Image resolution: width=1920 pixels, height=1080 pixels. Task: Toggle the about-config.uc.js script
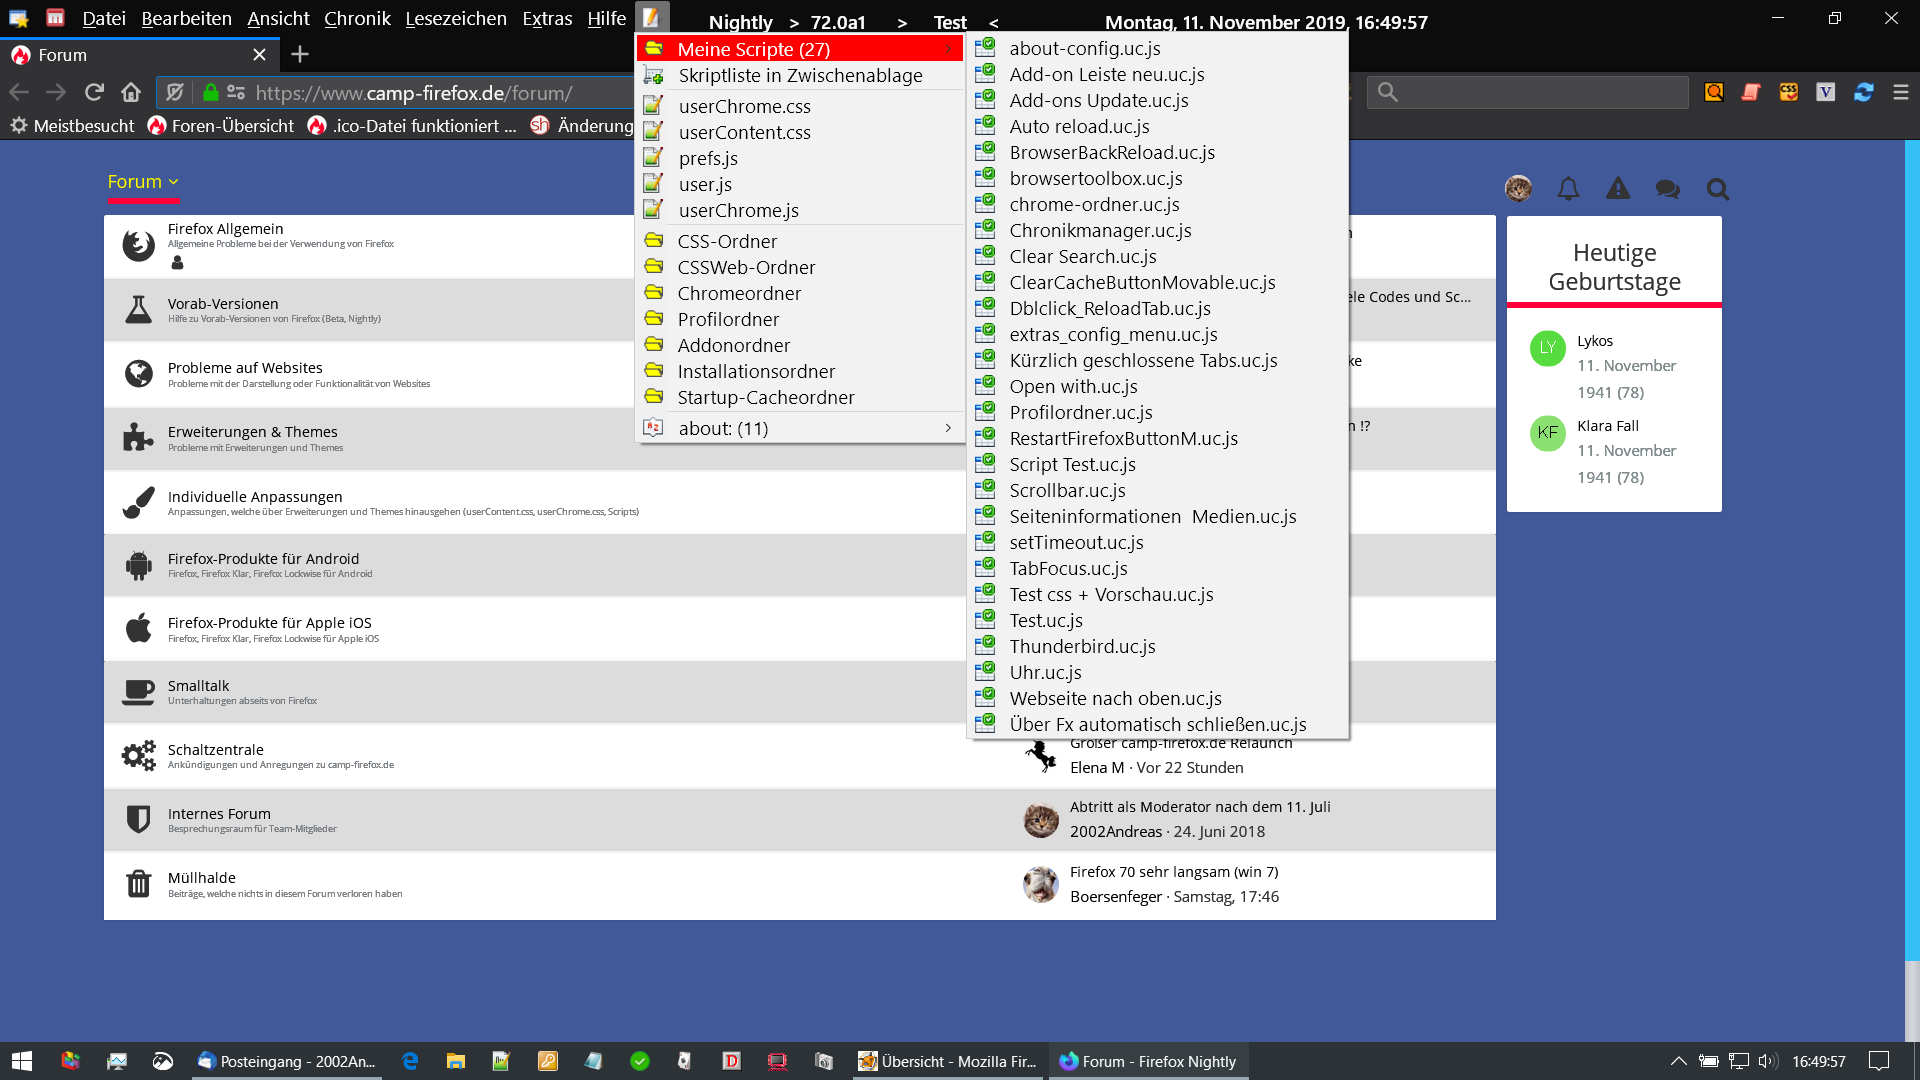point(1084,48)
